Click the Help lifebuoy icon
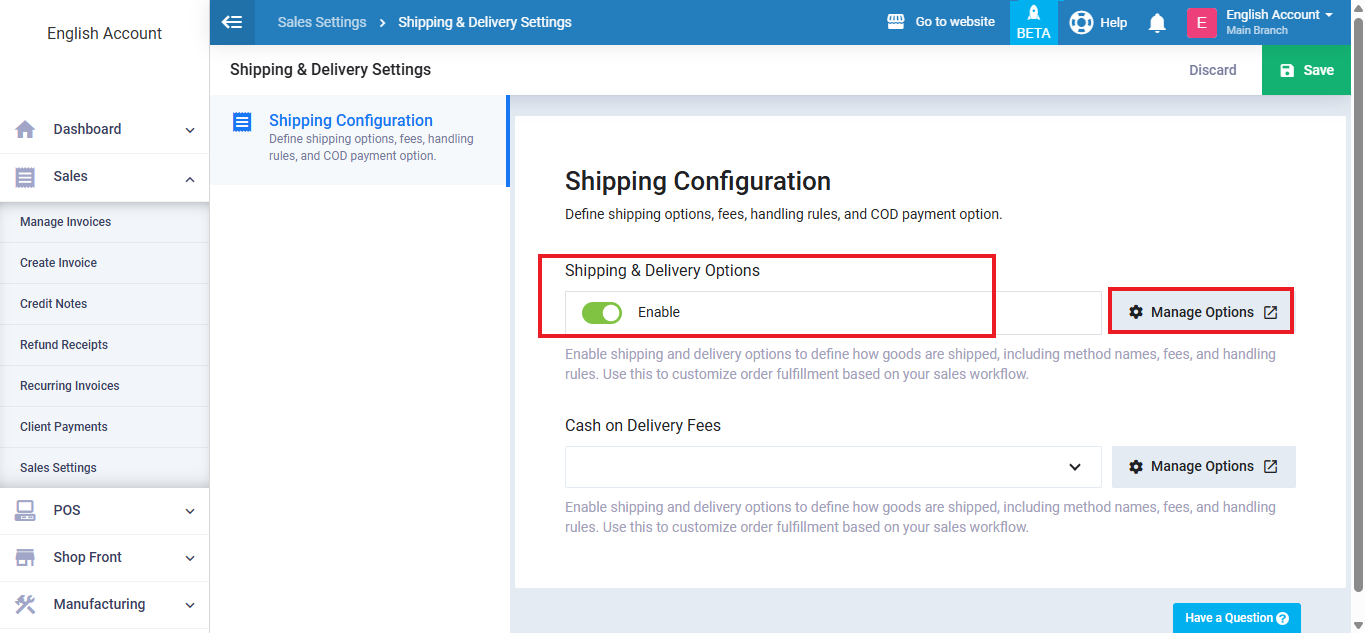 [x=1081, y=22]
